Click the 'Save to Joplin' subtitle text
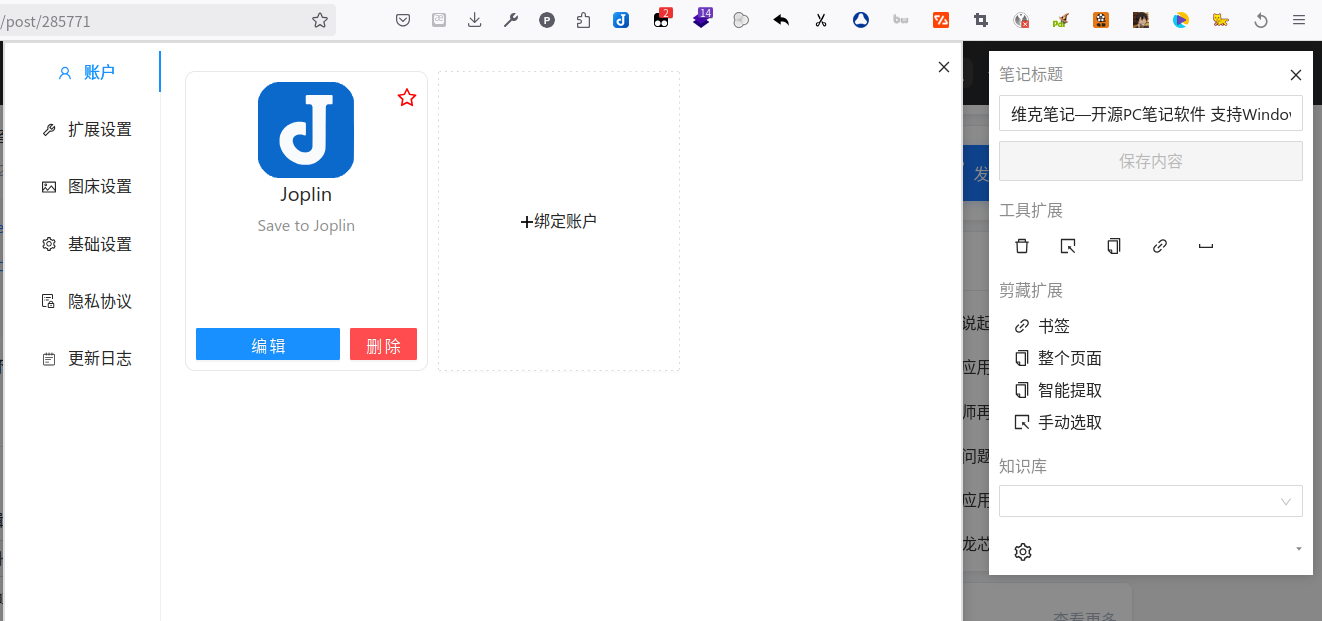Viewport: 1322px width, 621px height. [306, 226]
